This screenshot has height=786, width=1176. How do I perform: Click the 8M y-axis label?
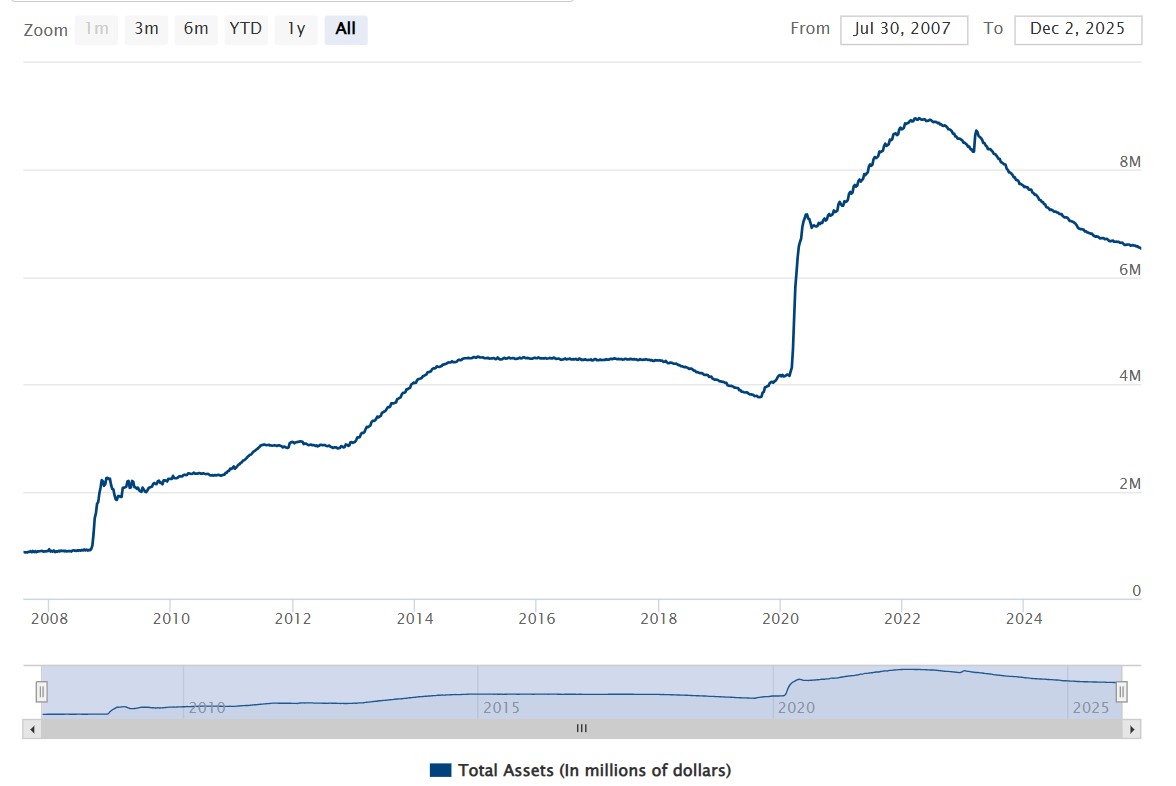1130,162
